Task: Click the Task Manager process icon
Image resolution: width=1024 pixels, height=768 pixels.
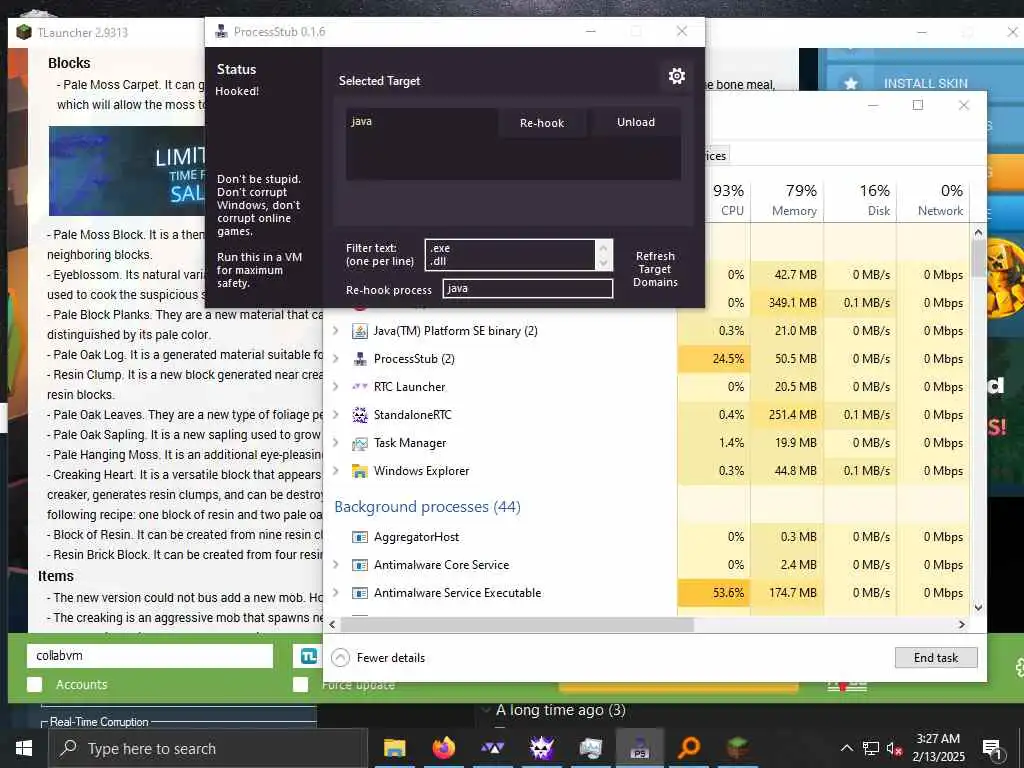Action: [360, 443]
